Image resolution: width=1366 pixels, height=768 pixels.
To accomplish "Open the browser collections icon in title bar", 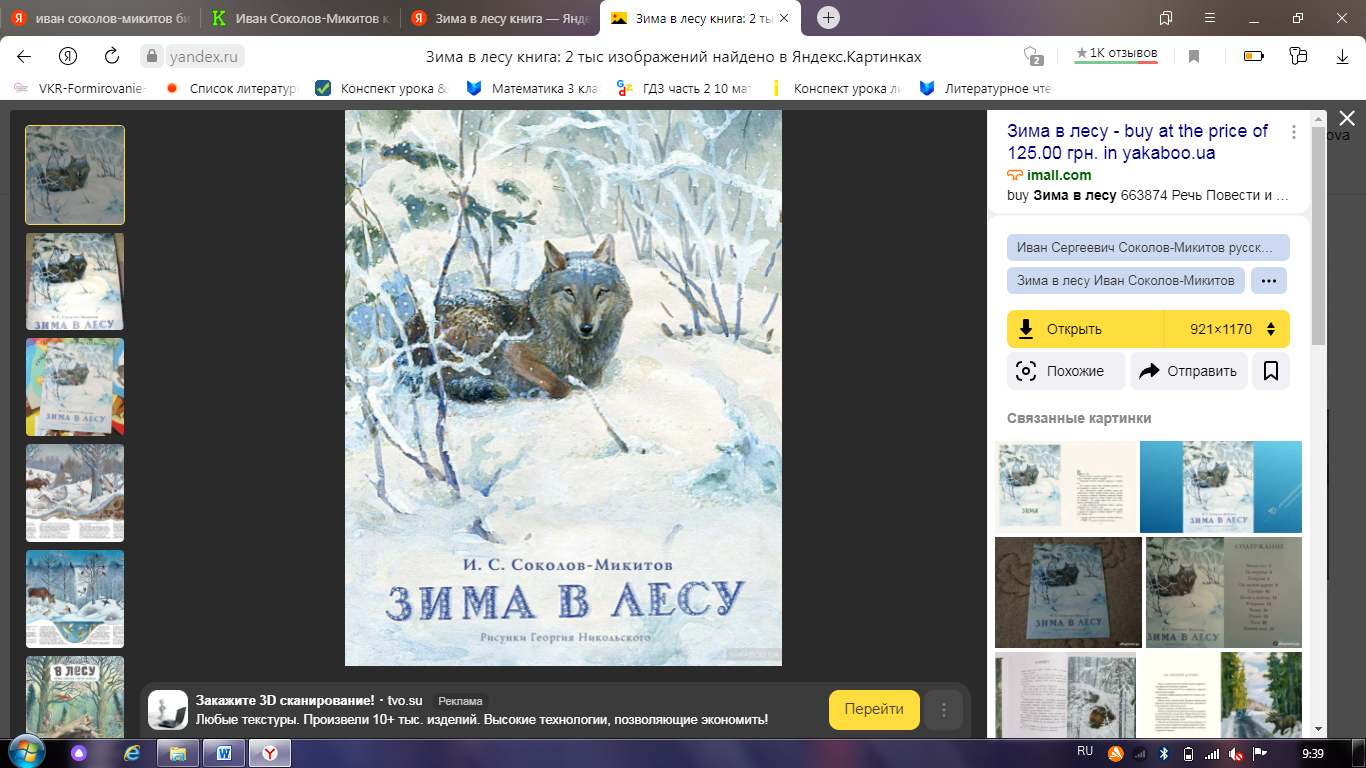I will point(1166,18).
